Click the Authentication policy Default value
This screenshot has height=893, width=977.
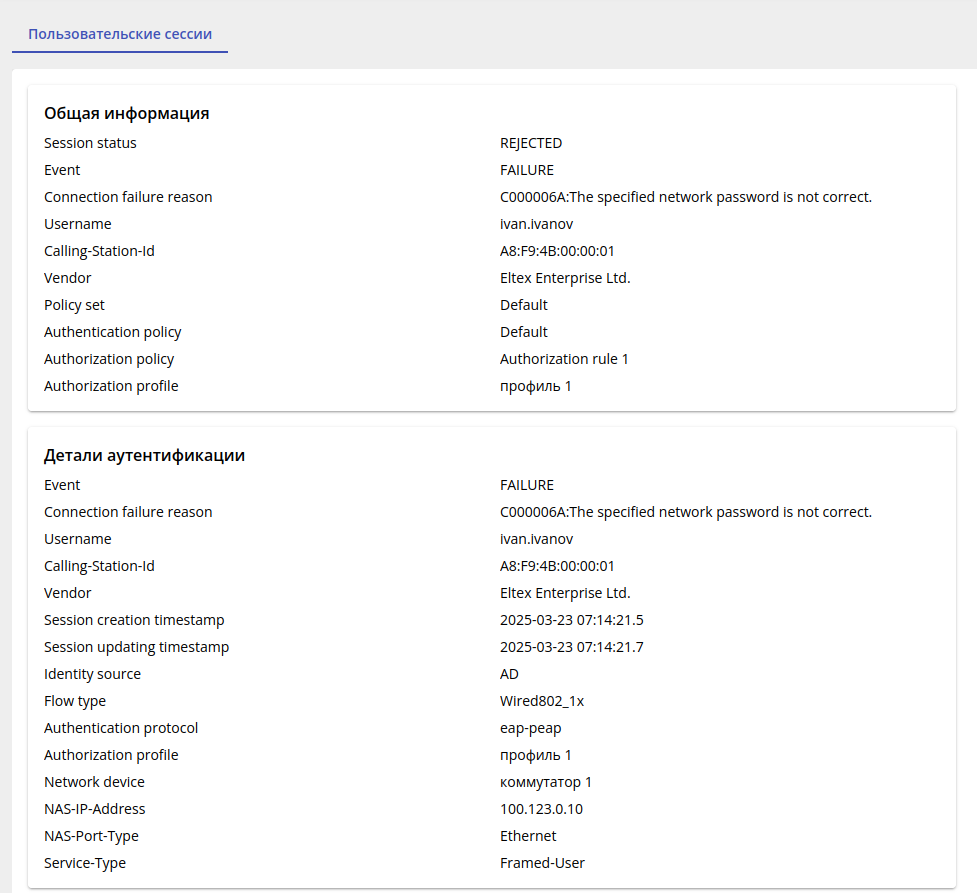(524, 332)
